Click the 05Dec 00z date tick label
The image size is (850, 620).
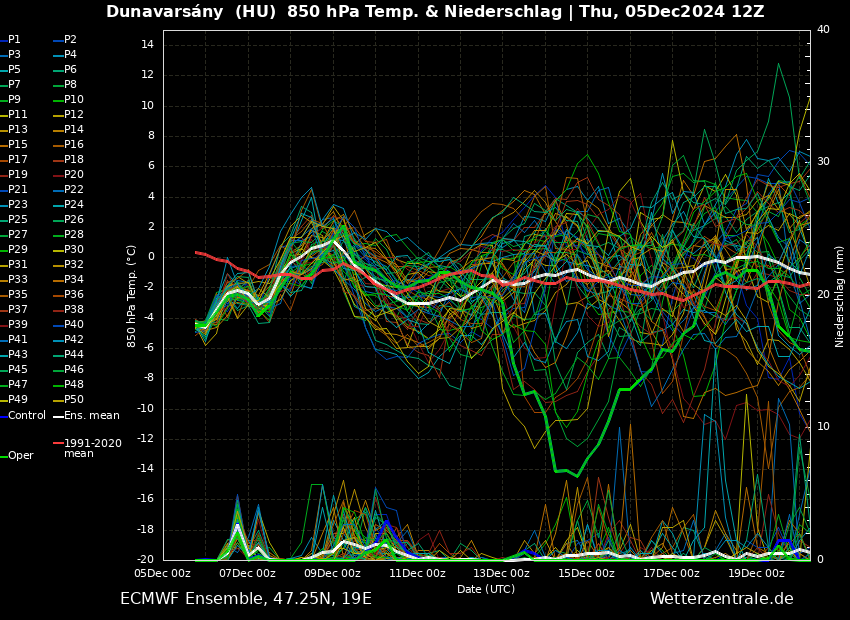tap(162, 574)
